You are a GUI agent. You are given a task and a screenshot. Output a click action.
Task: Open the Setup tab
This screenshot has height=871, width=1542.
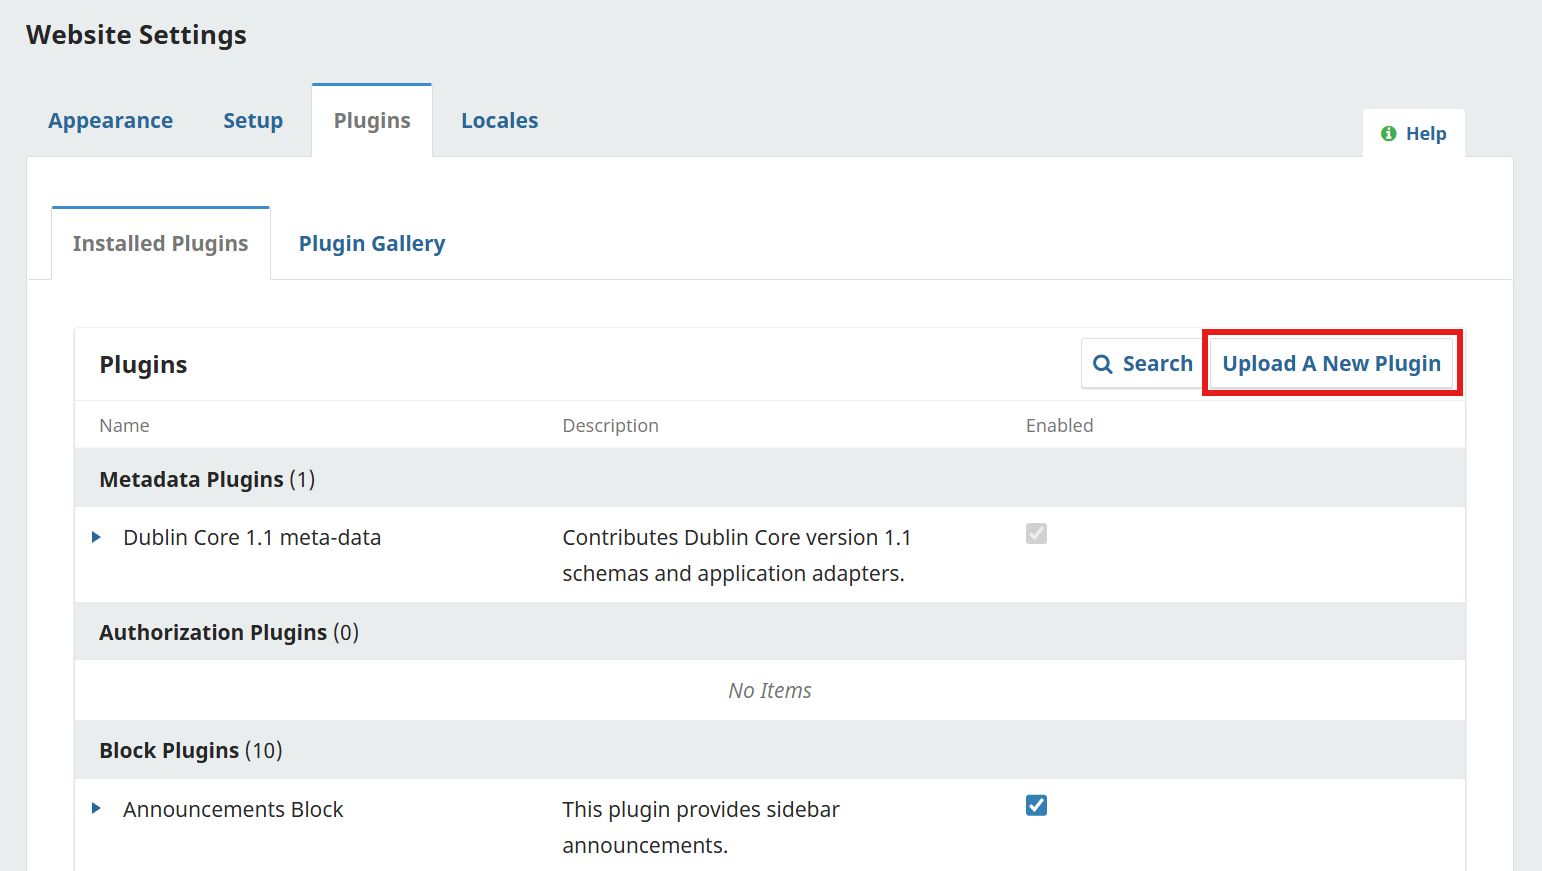click(x=253, y=121)
